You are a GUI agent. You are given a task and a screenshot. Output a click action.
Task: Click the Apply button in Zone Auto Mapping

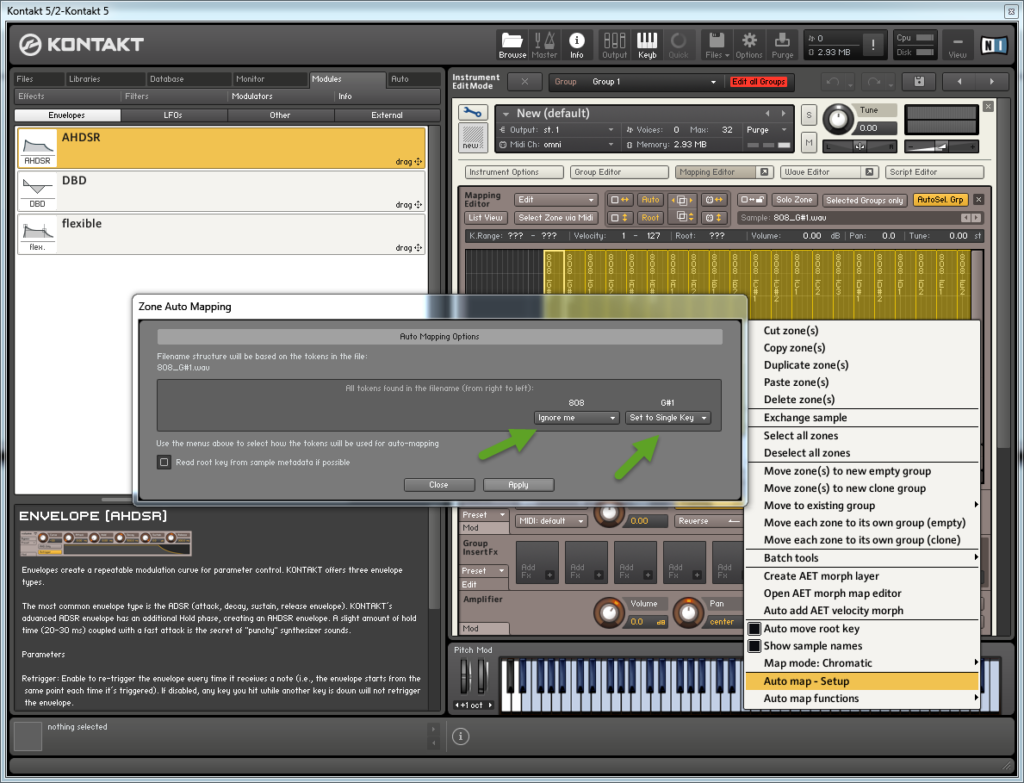[x=518, y=484]
